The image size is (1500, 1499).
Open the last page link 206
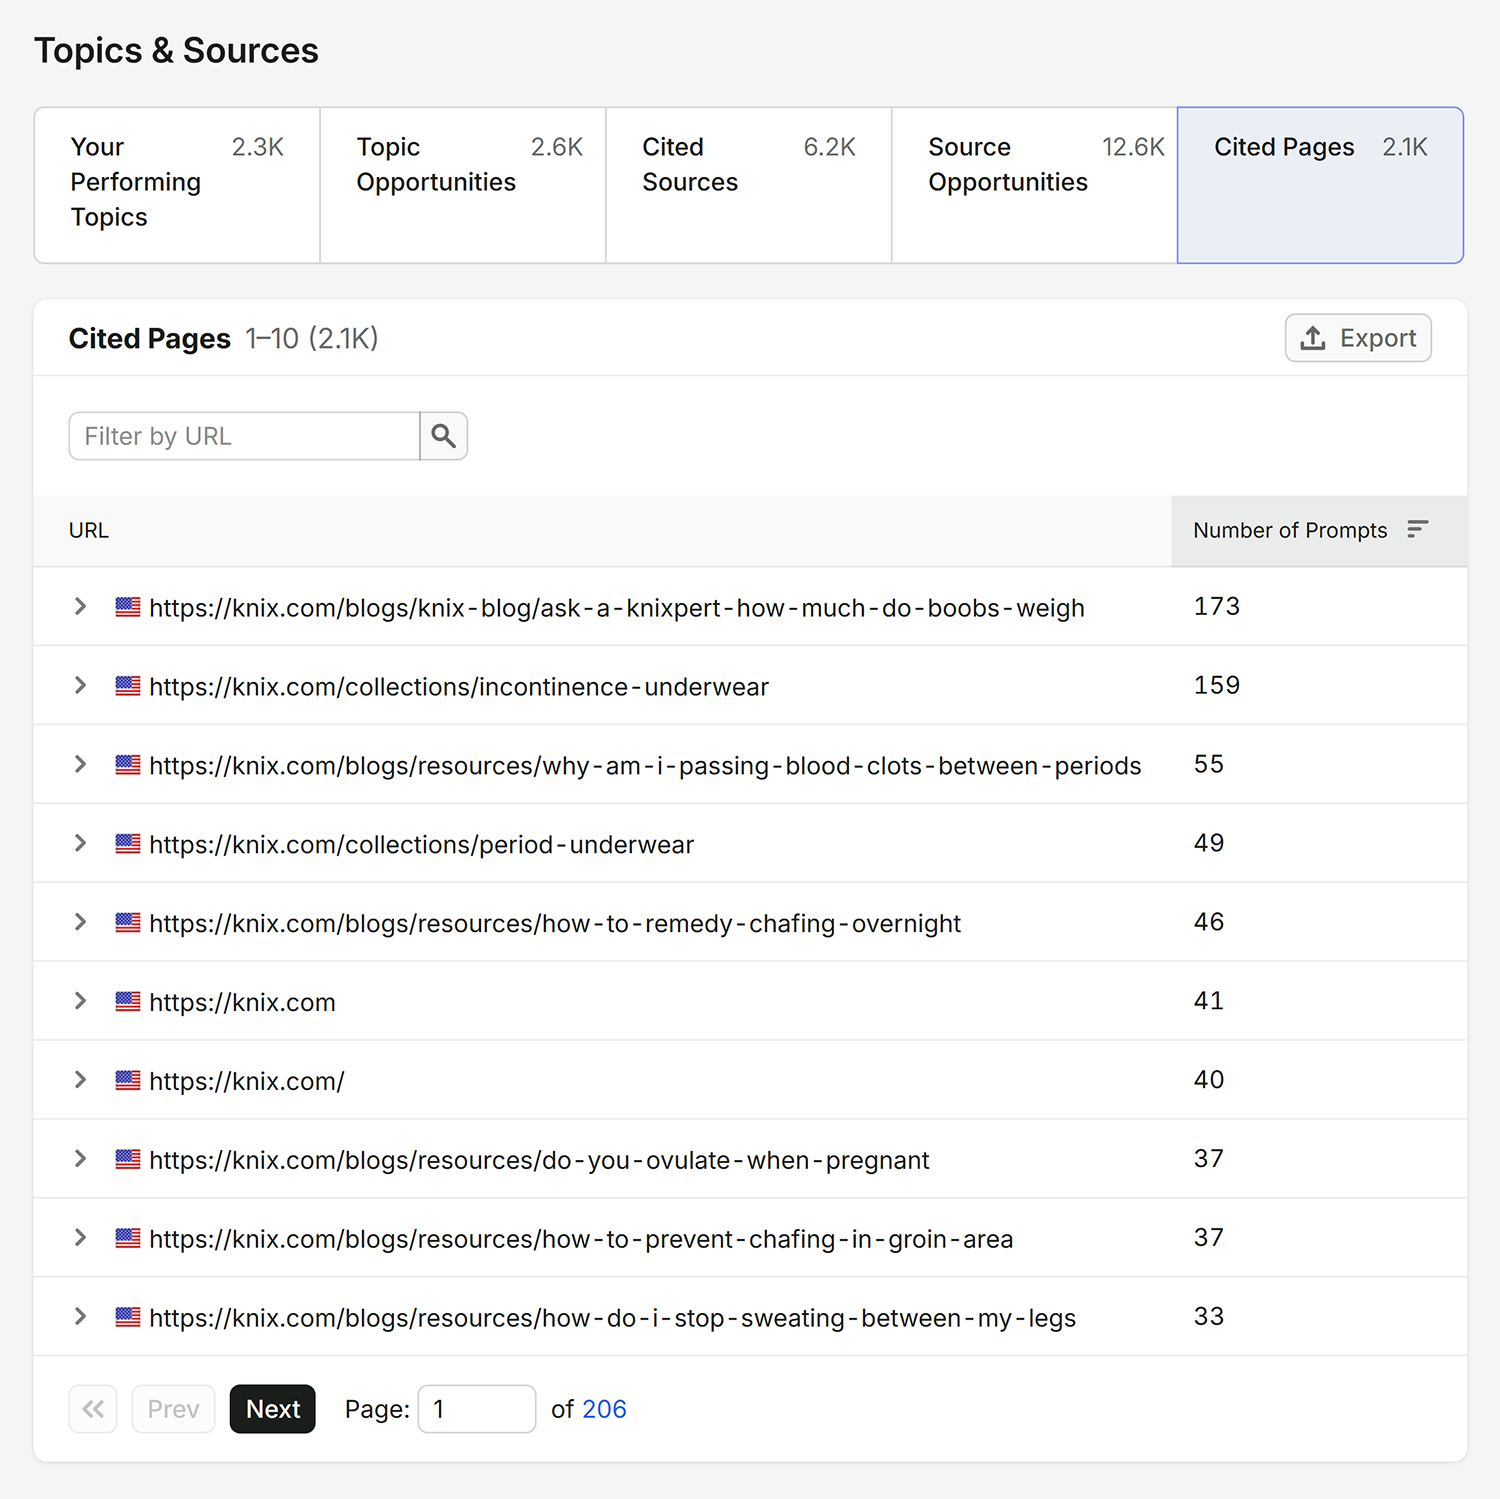tap(604, 1409)
